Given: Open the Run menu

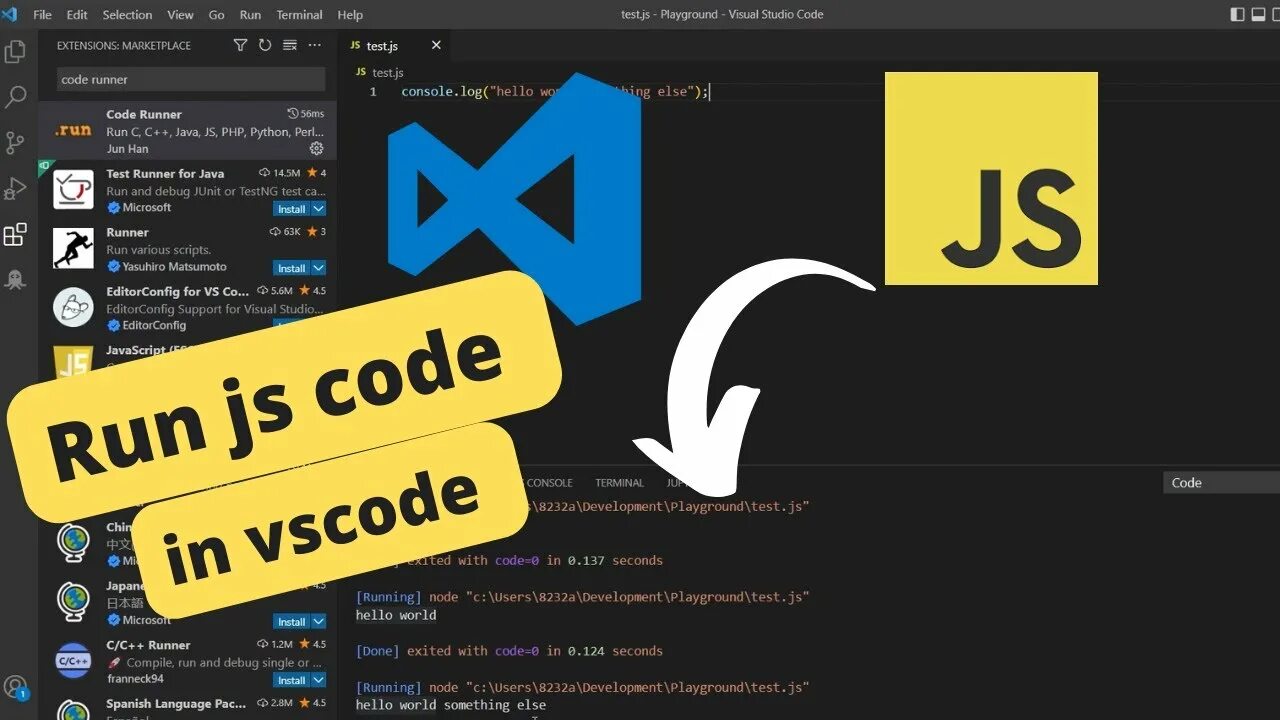Looking at the screenshot, I should click(x=251, y=15).
